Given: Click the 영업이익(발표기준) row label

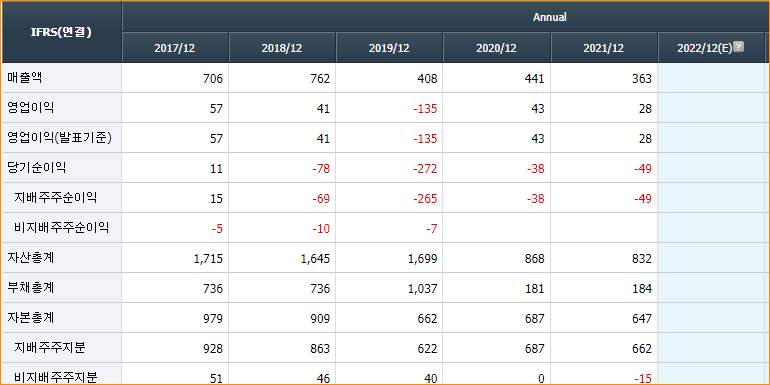Looking at the screenshot, I should coord(59,138).
